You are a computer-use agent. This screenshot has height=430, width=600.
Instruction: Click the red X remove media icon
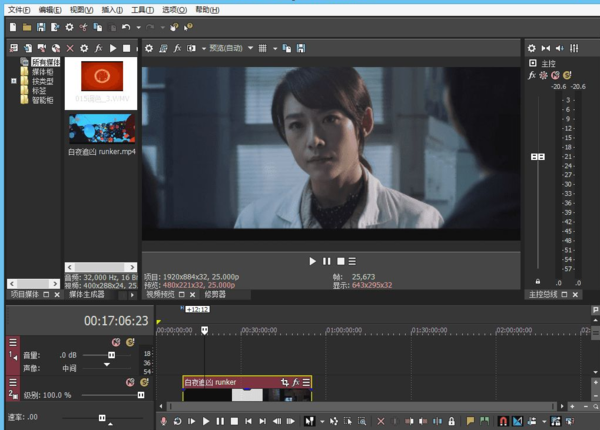pos(70,48)
